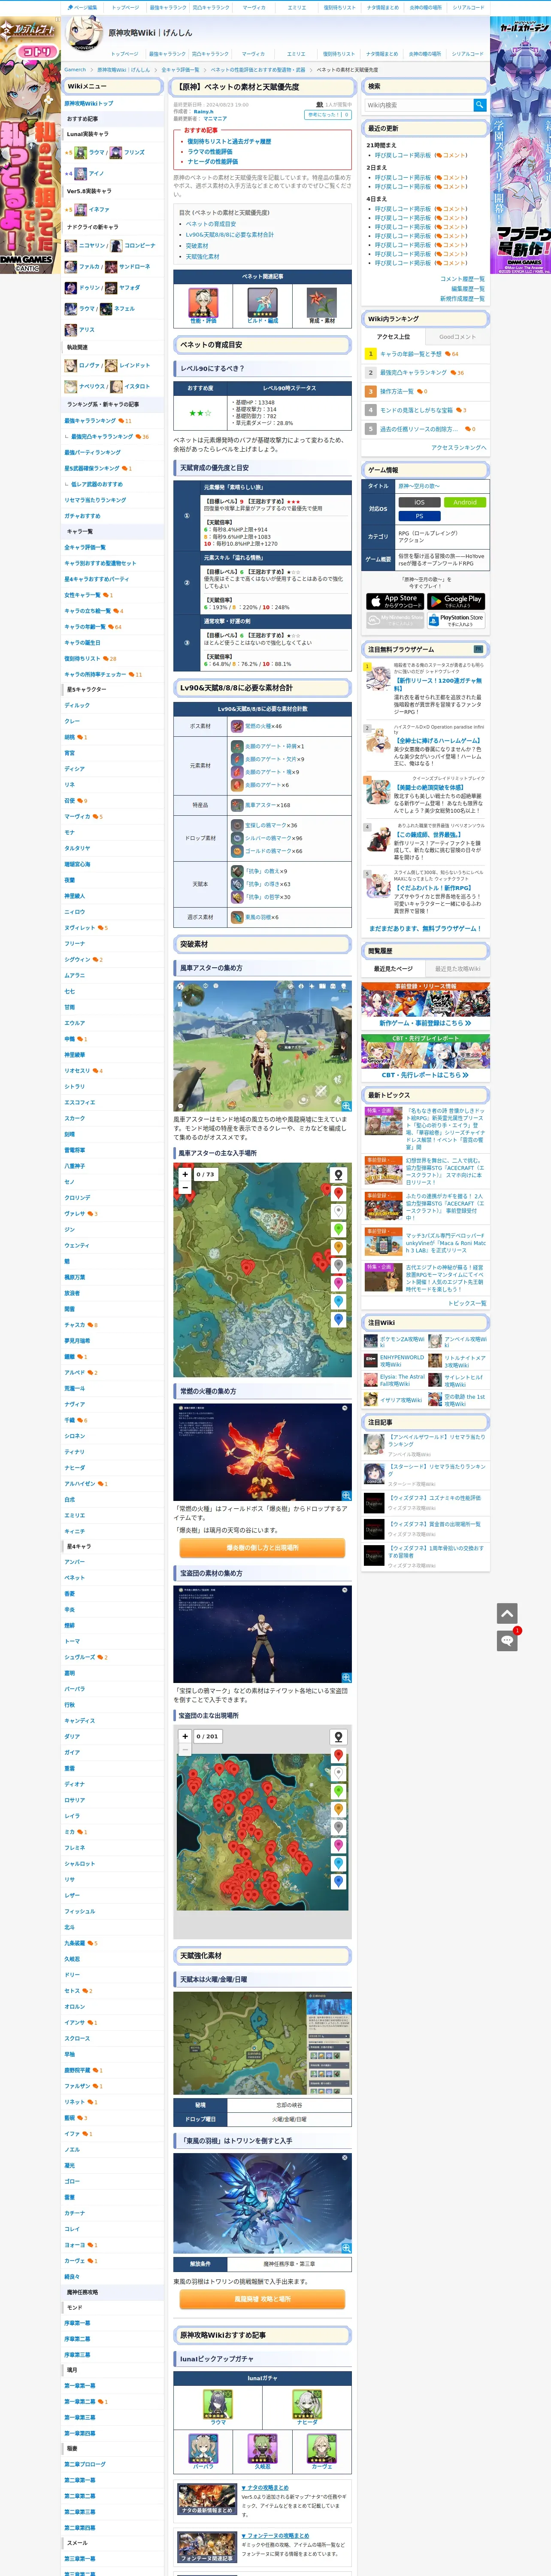
Task: Open バーバラ icon in lunaiガチャ table
Action: click(203, 2448)
